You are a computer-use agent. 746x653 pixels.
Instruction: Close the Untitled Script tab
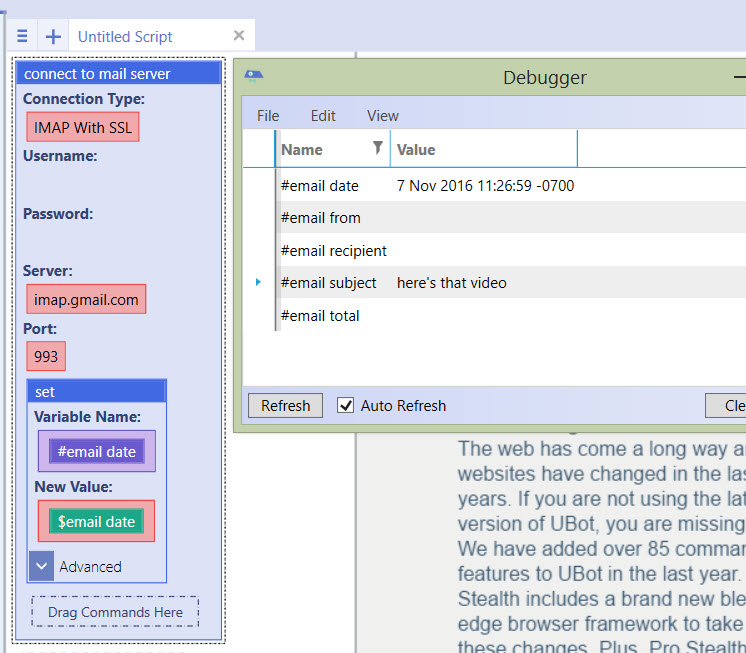pos(239,35)
